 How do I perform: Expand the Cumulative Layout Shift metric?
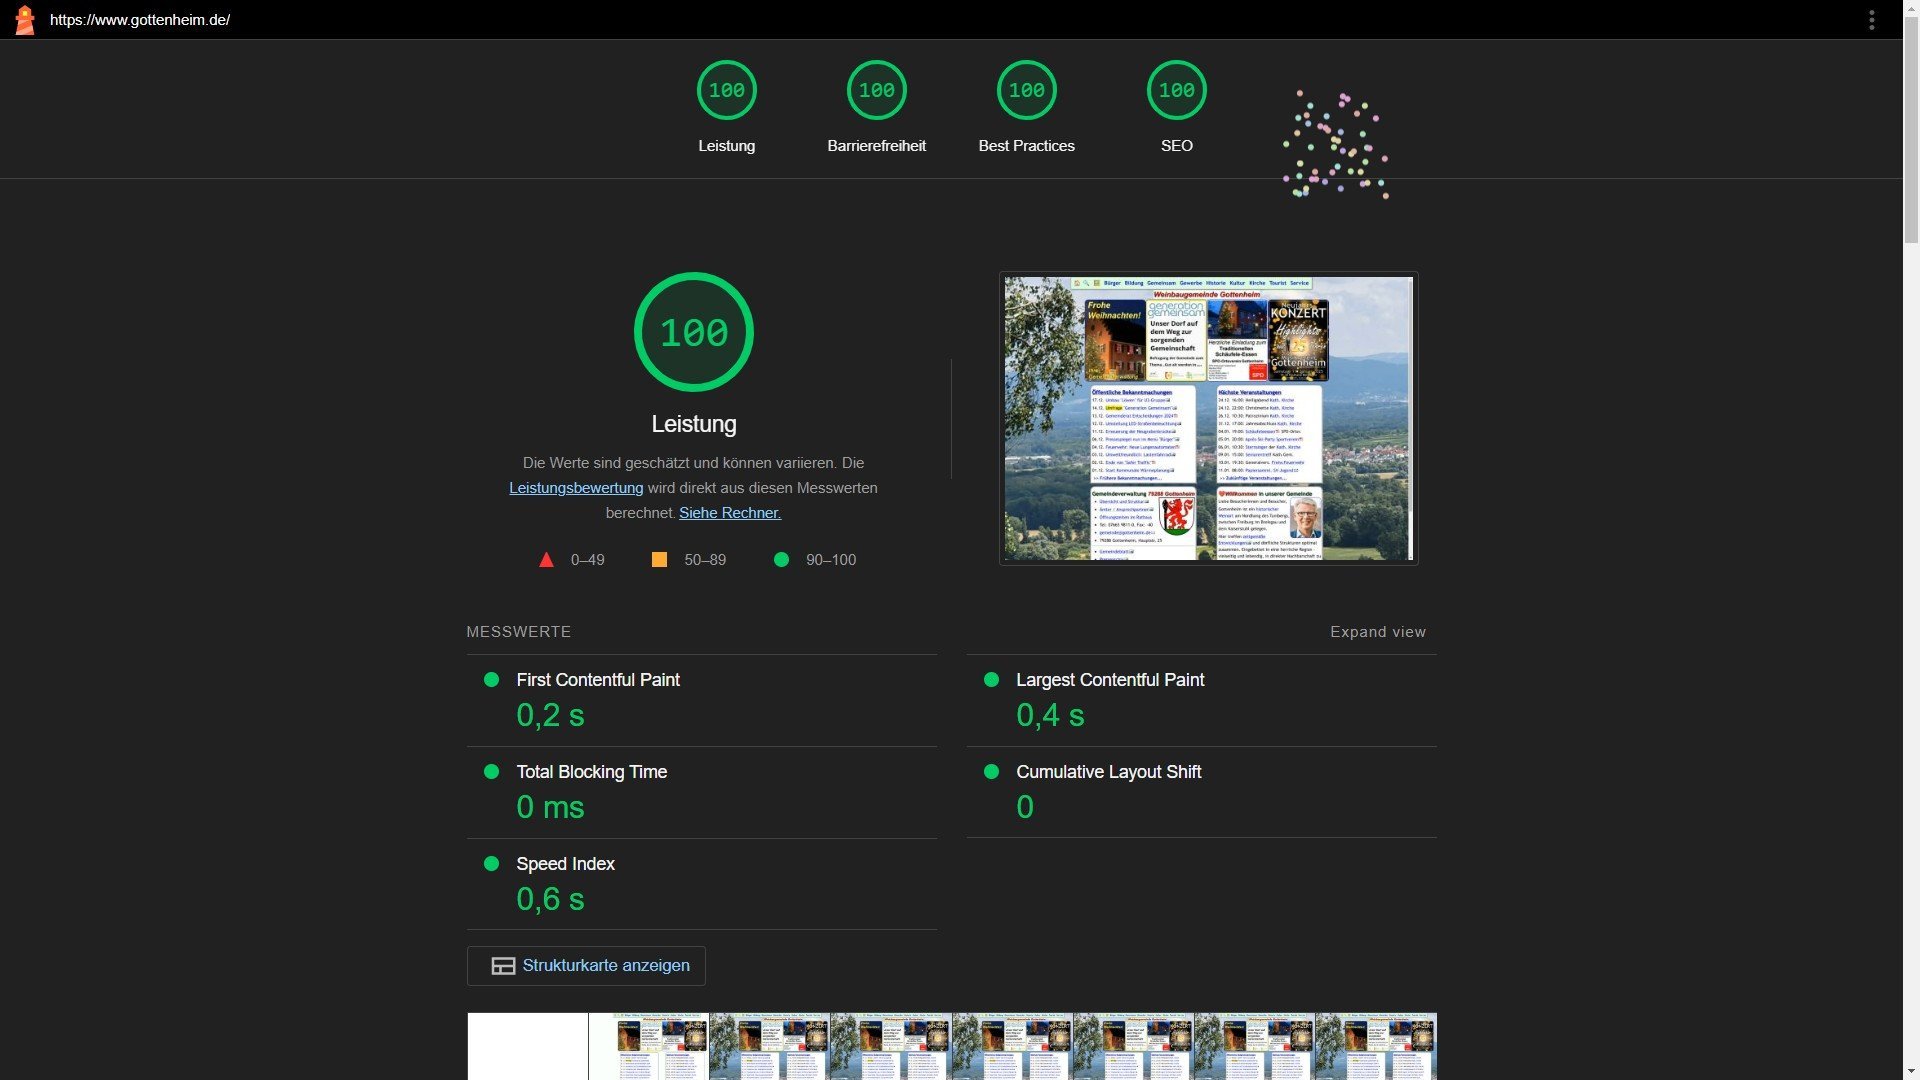pyautogui.click(x=1108, y=772)
